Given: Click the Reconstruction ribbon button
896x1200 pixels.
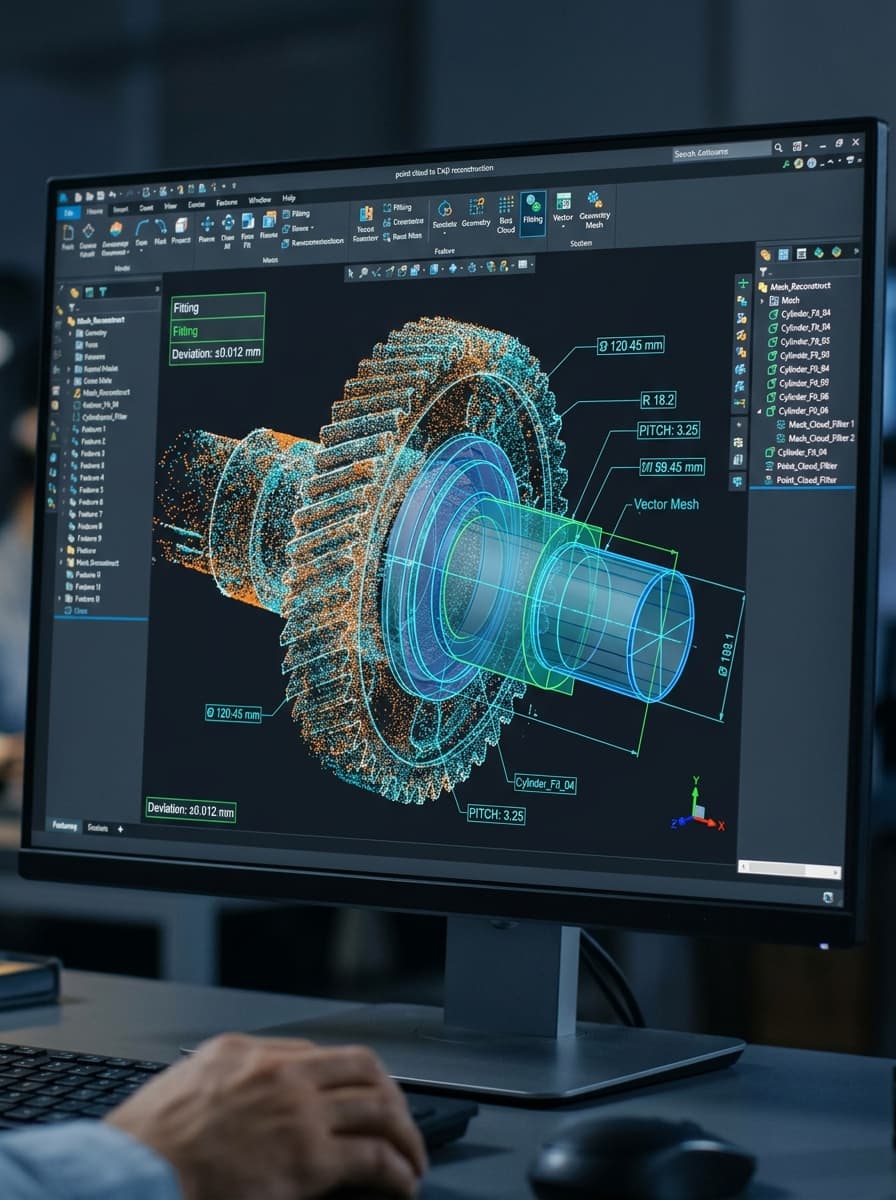Looking at the screenshot, I should click(x=313, y=241).
